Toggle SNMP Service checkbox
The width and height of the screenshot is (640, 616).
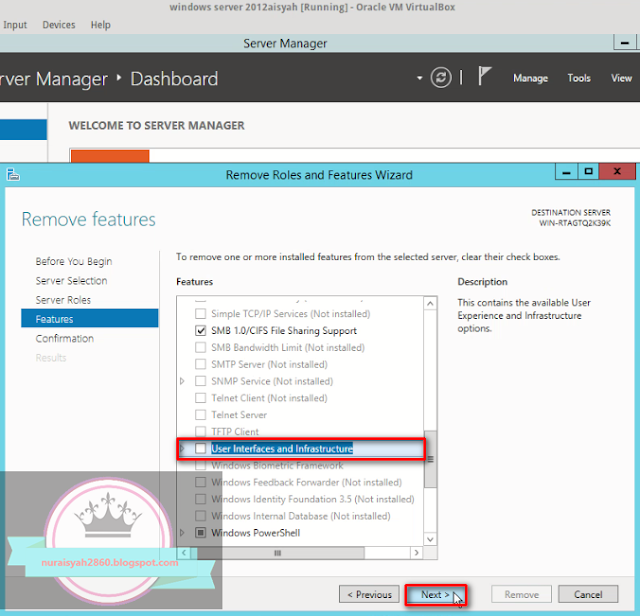[x=200, y=381]
